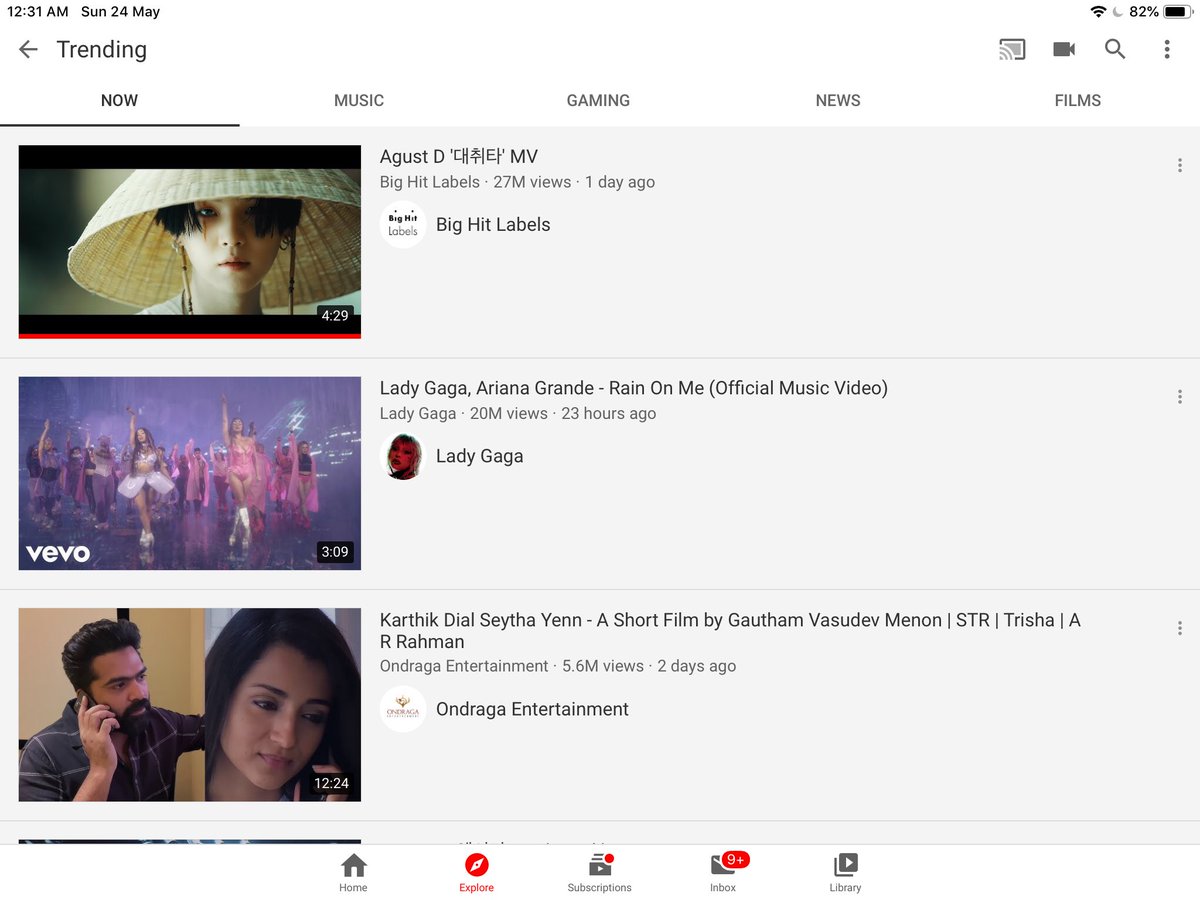The width and height of the screenshot is (1200, 900).
Task: Play the Rain On Me video thumbnail
Action: pos(190,473)
